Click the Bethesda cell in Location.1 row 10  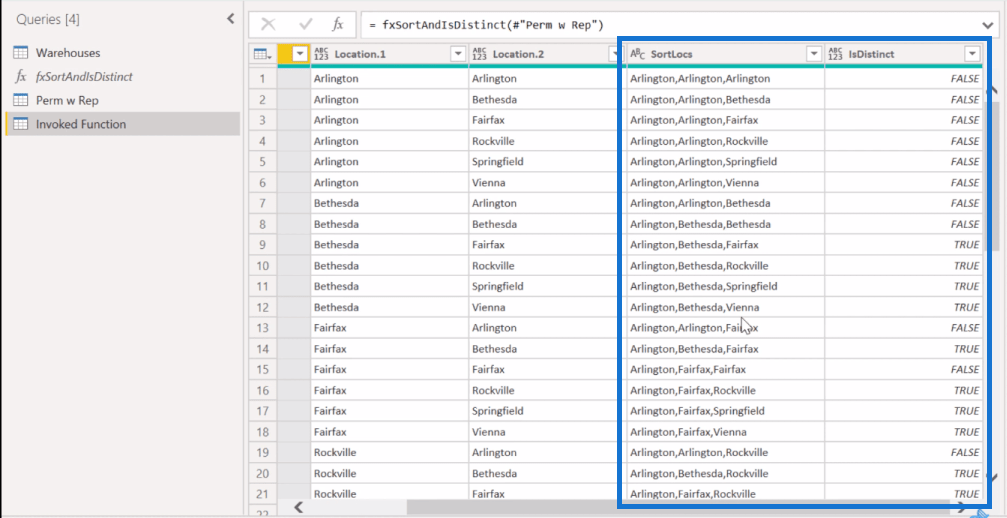[390, 266]
